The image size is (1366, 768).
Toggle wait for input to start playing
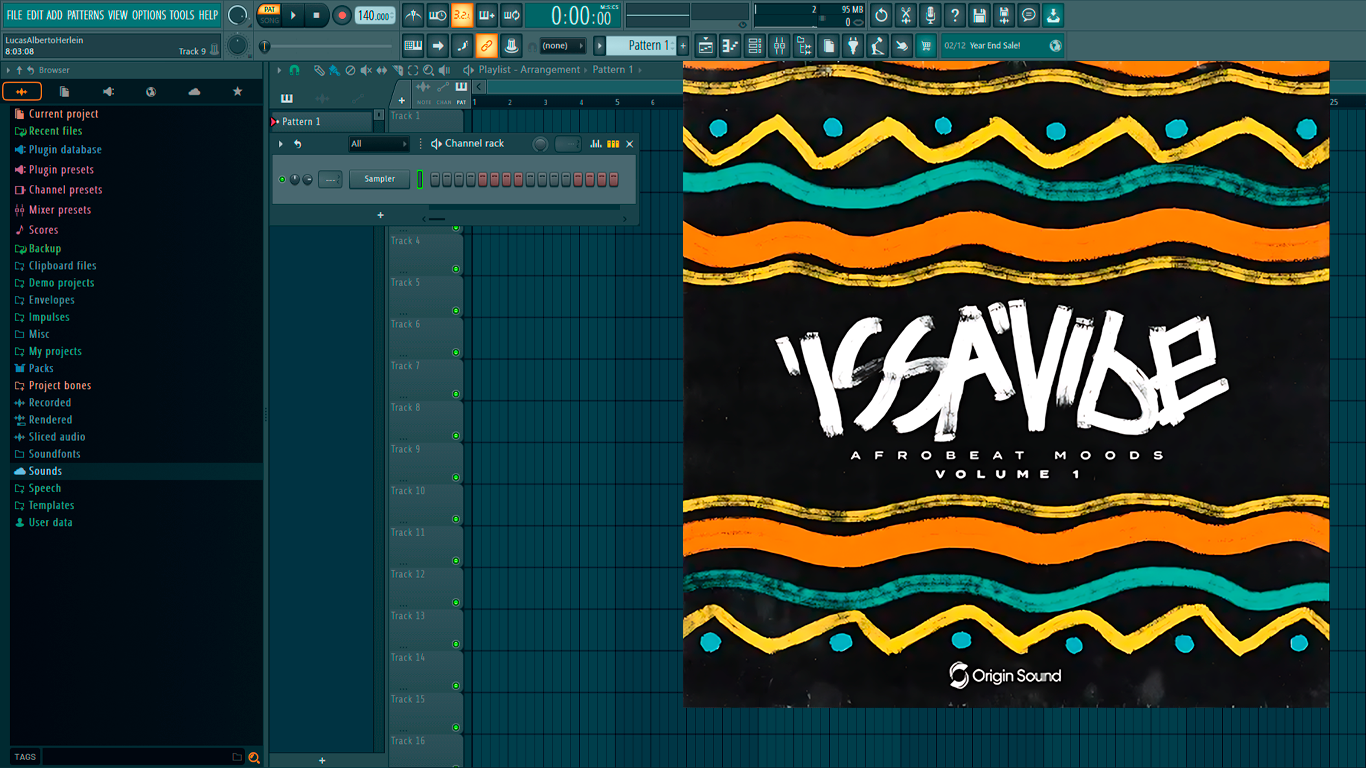click(x=438, y=15)
